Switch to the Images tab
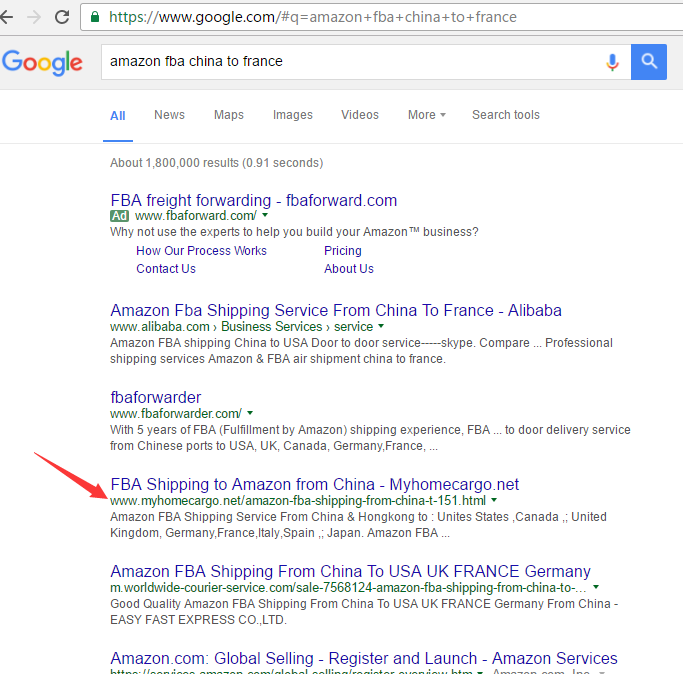683x674 pixels. click(x=293, y=115)
